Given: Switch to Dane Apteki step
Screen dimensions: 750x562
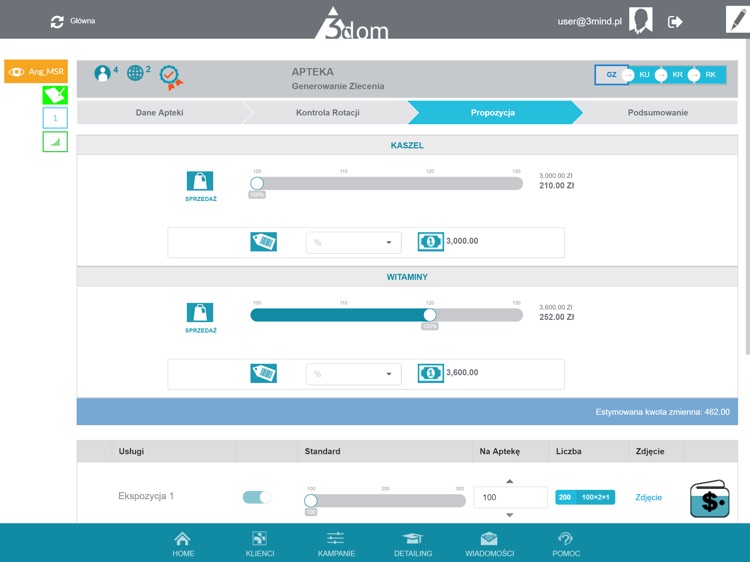Looking at the screenshot, I should pyautogui.click(x=160, y=112).
